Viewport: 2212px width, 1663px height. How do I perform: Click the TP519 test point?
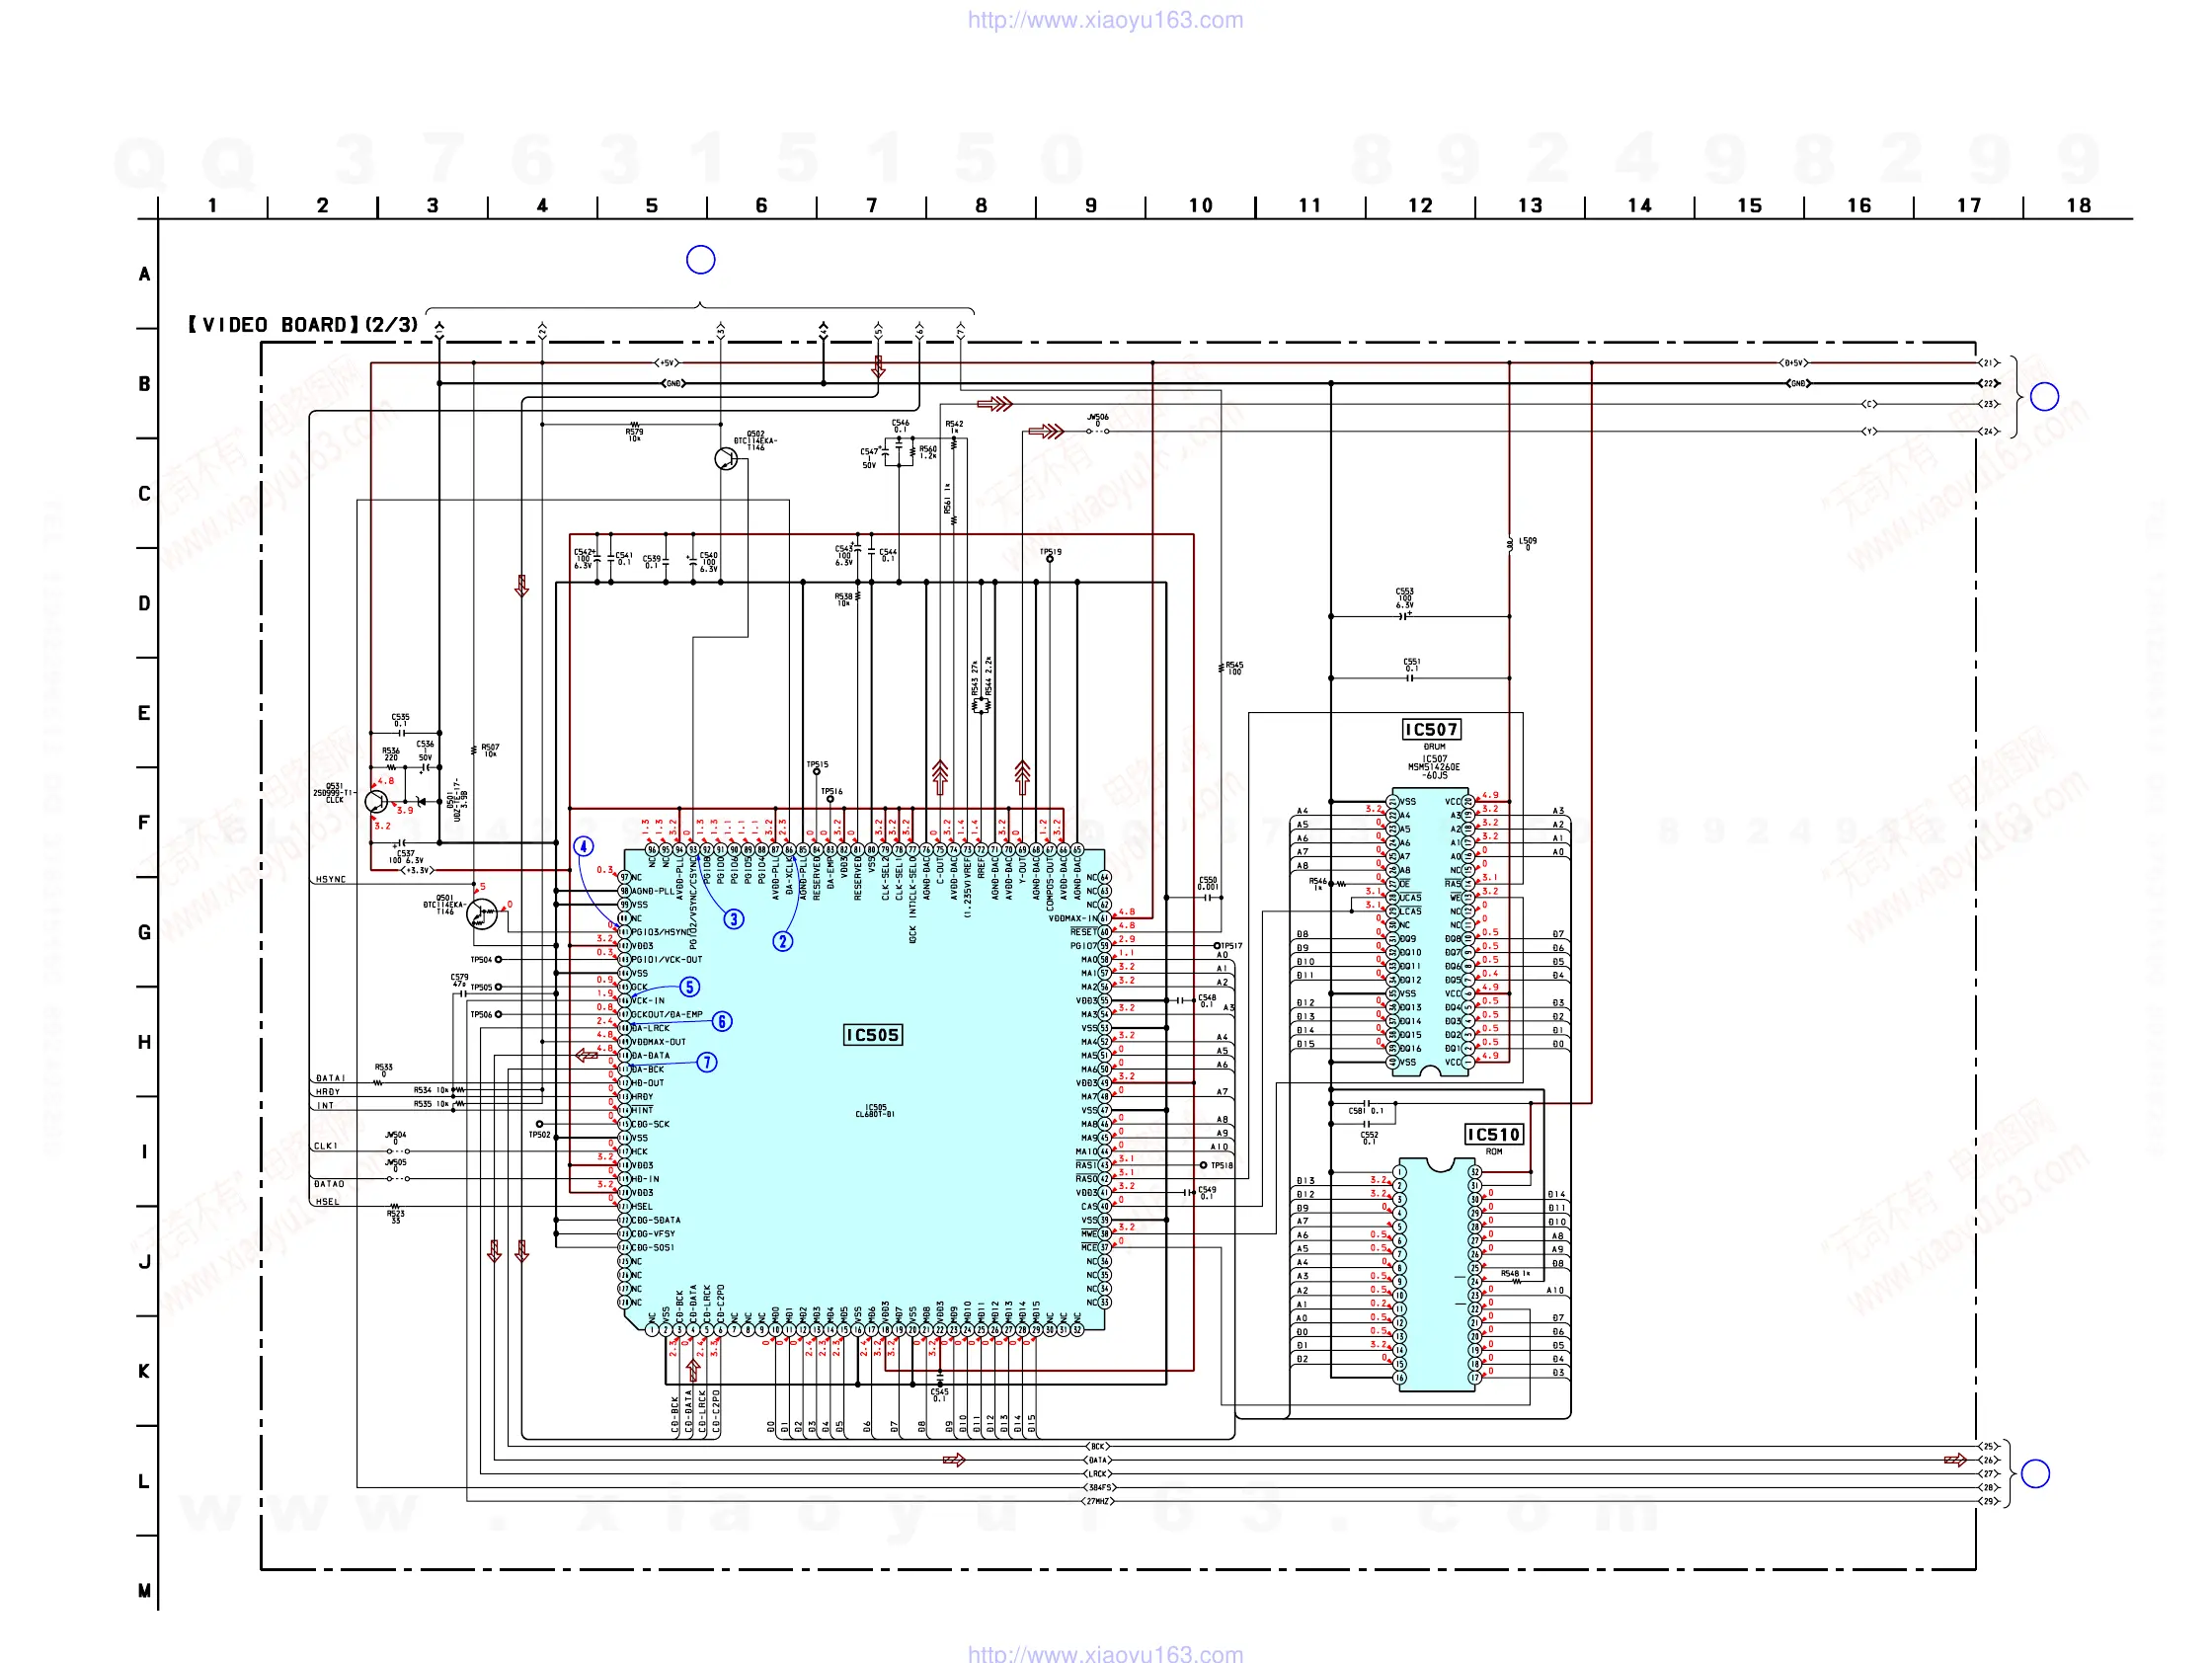pyautogui.click(x=1050, y=559)
